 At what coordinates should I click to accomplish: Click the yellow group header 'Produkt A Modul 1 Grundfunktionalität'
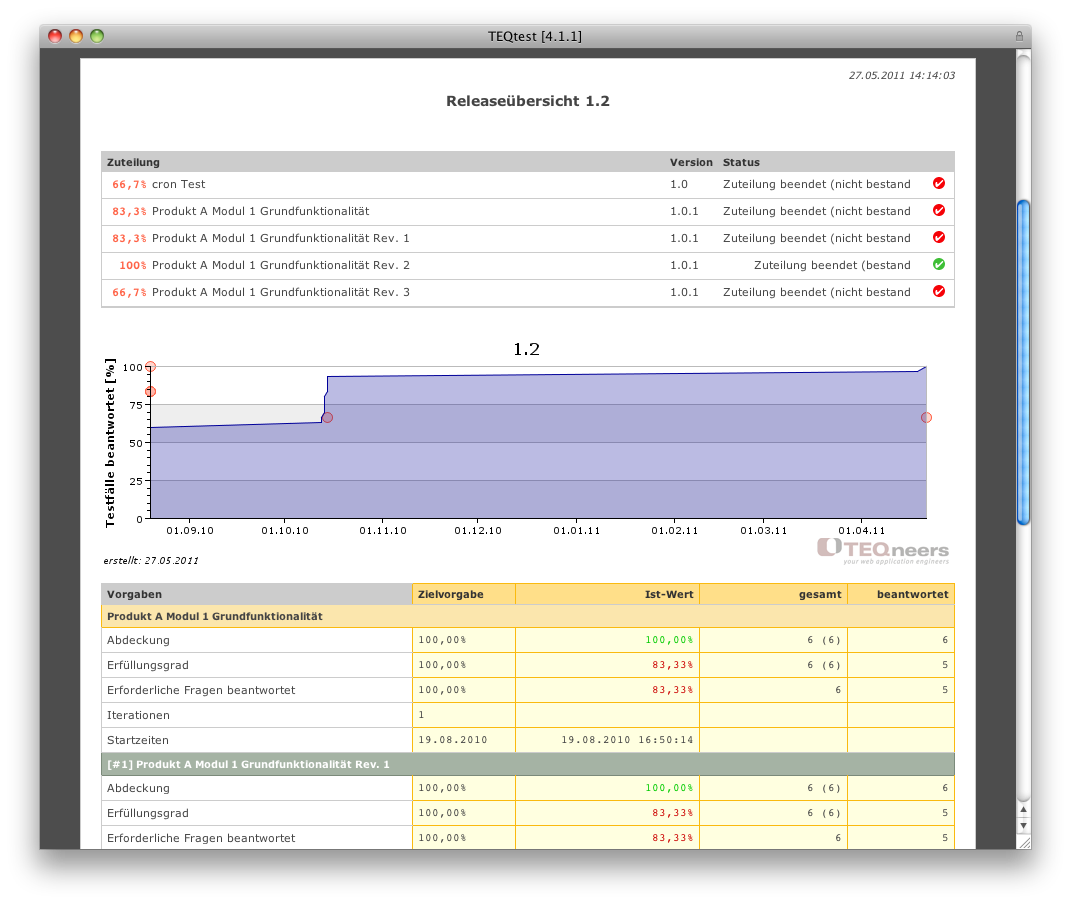528,616
